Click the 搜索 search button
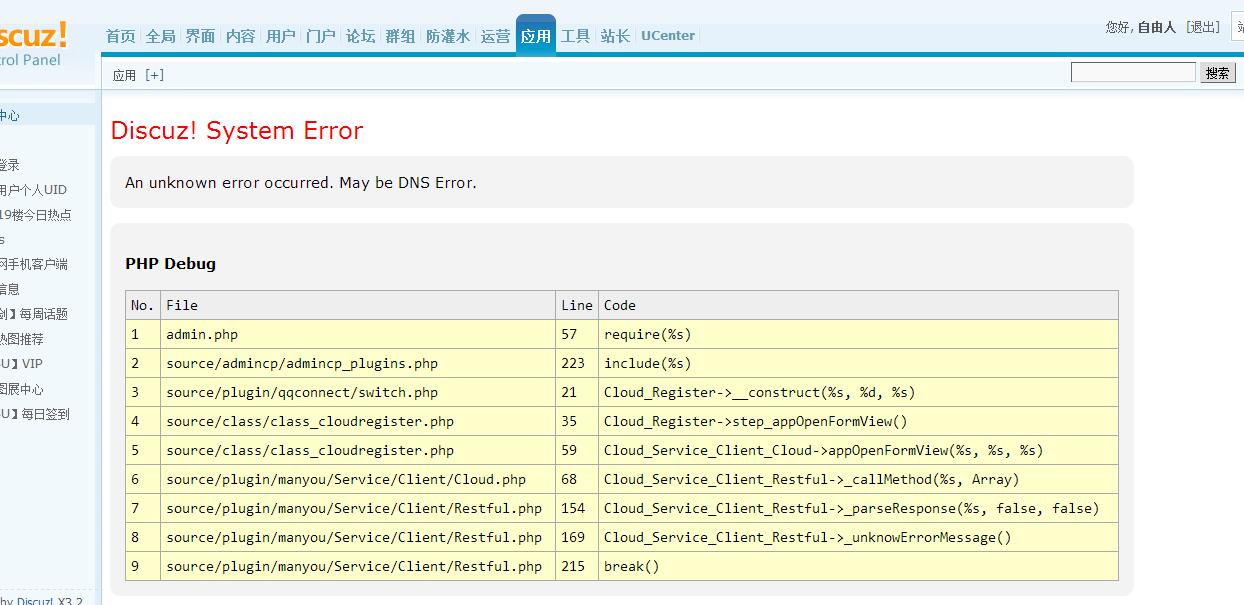The height and width of the screenshot is (605, 1244). coord(1217,73)
